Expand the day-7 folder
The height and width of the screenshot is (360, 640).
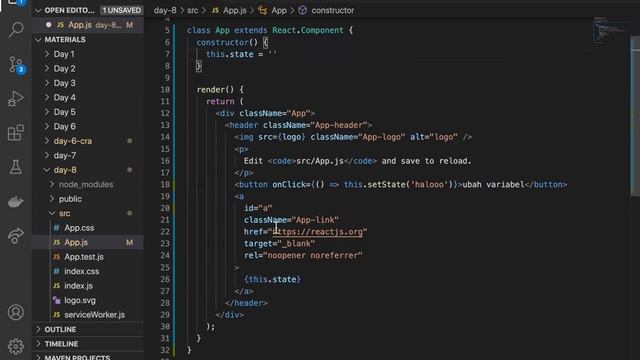(47, 156)
